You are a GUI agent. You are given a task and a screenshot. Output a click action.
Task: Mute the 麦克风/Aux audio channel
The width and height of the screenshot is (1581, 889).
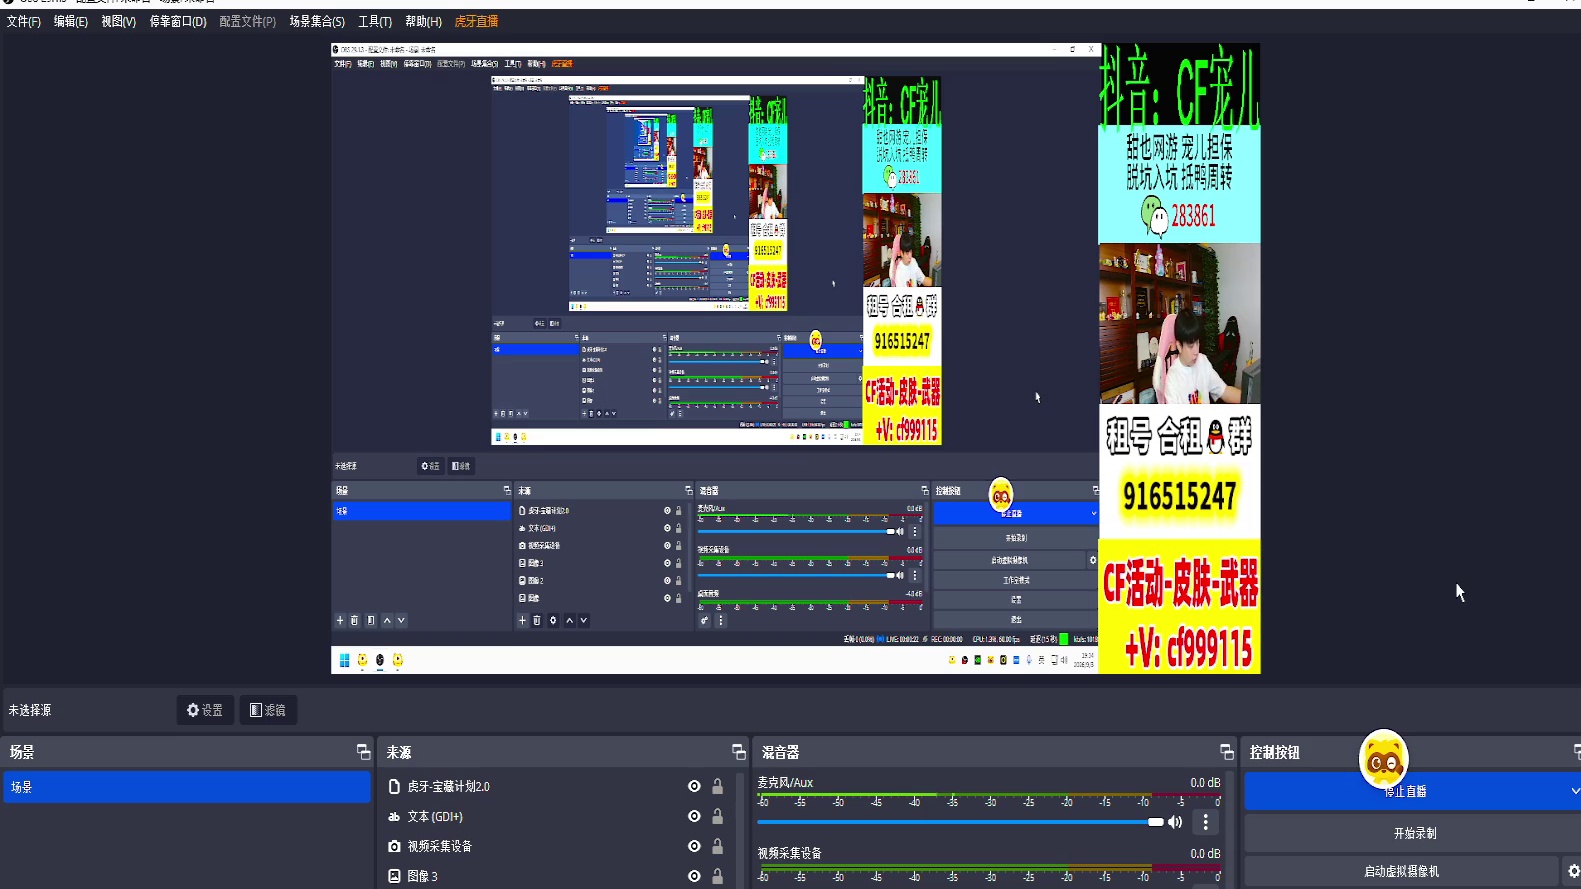coord(1175,822)
